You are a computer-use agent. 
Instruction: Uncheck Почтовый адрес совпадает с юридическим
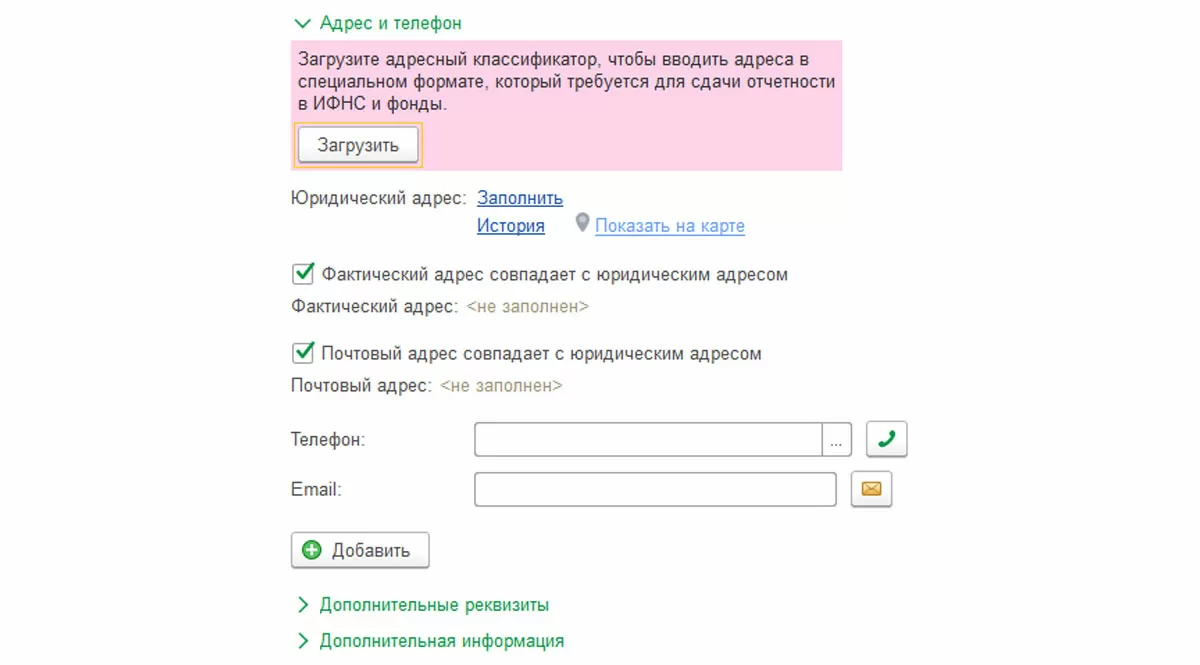click(x=303, y=353)
